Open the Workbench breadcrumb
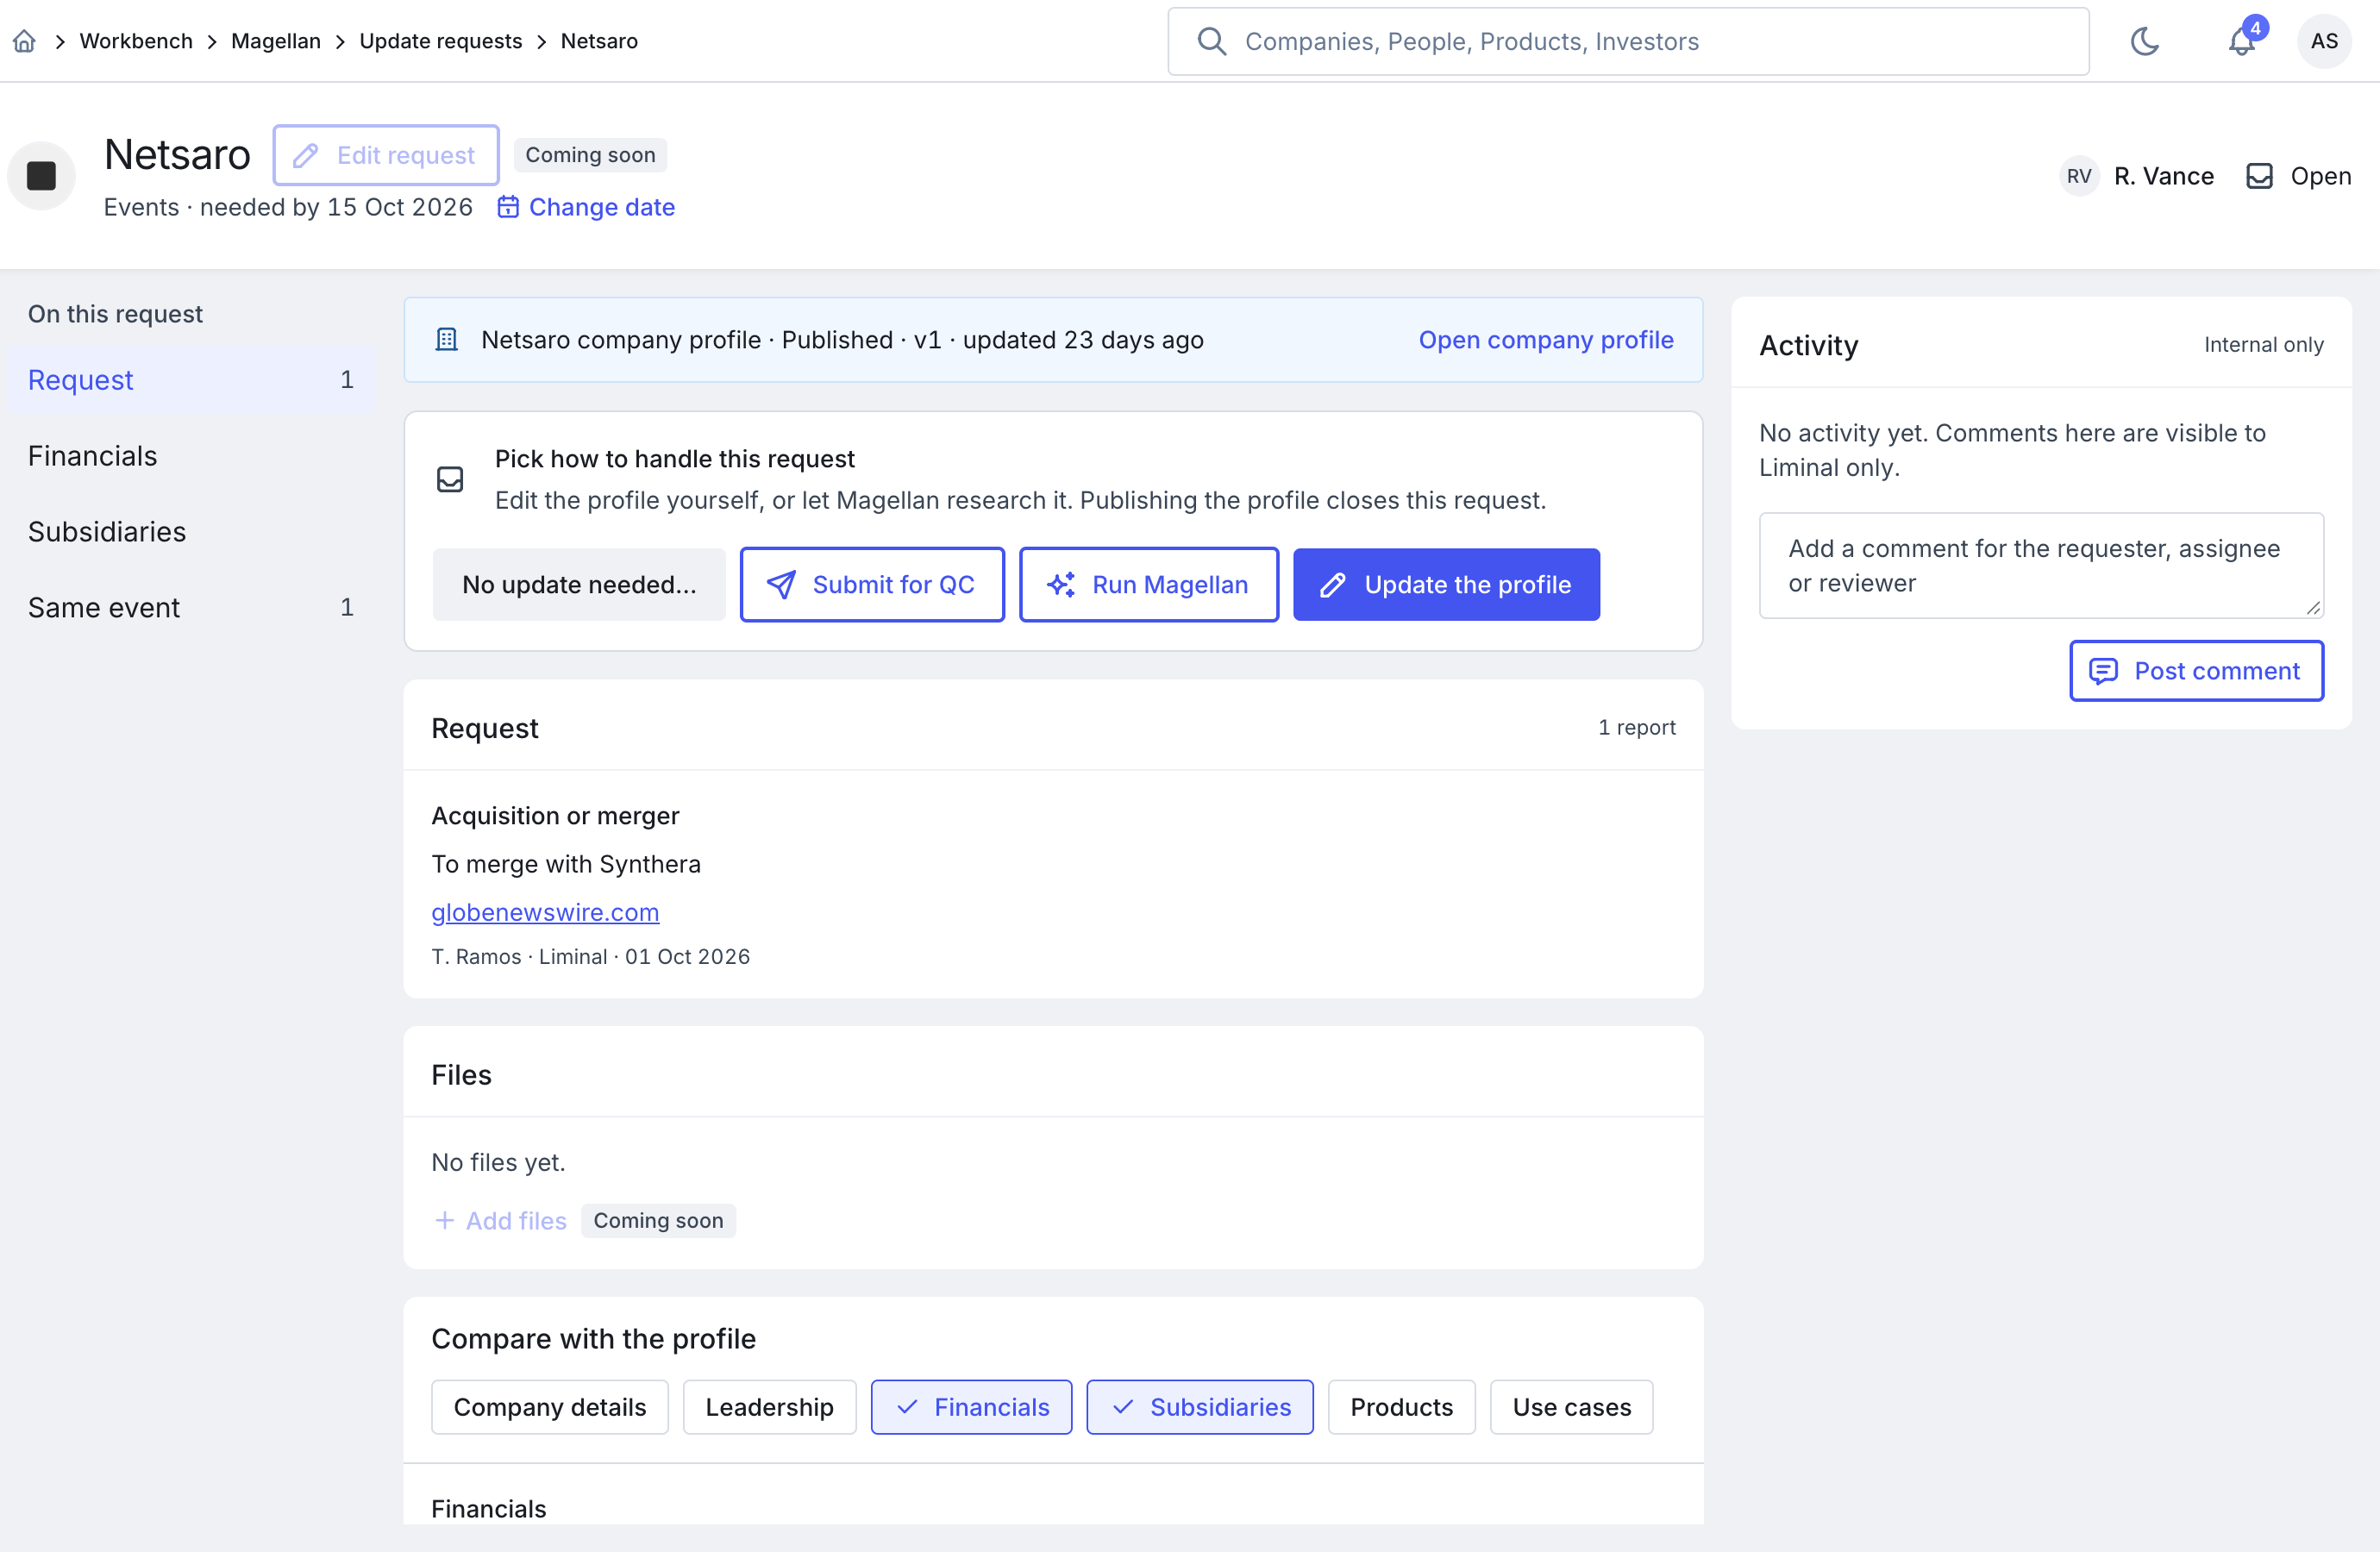Viewport: 2380px width, 1552px height. pos(136,41)
